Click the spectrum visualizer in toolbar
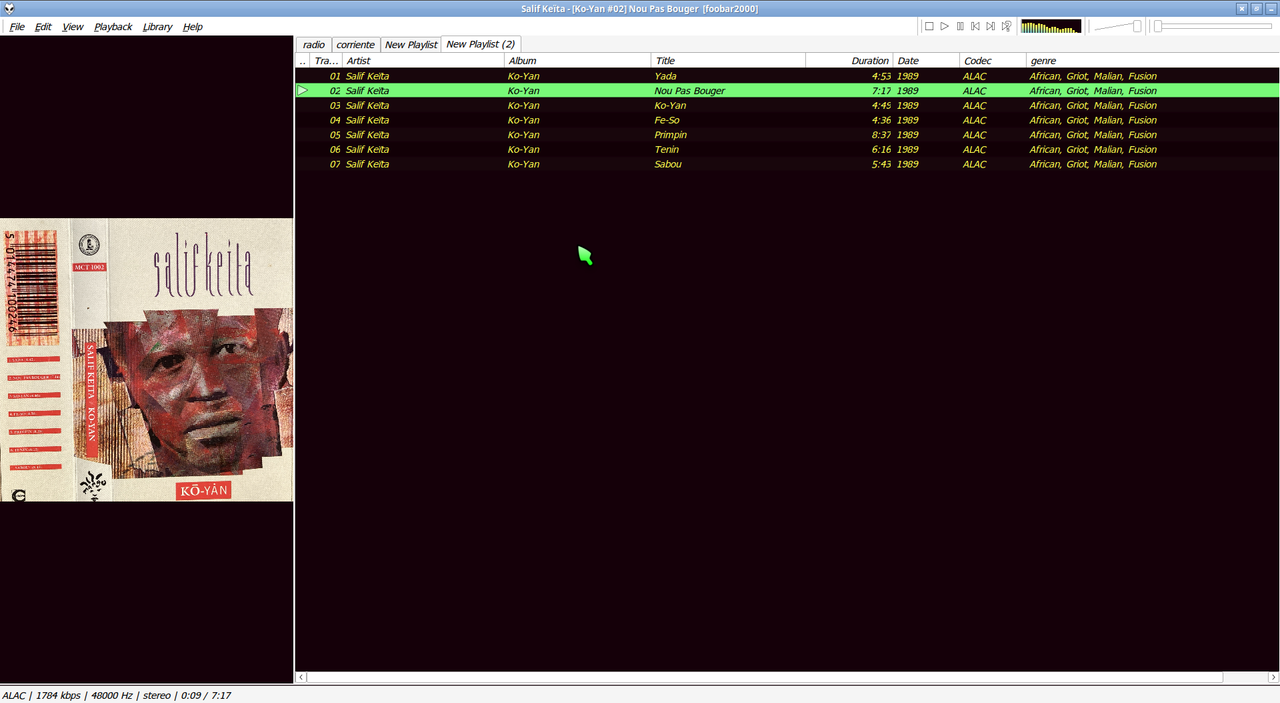This screenshot has width=1280, height=703. (1051, 26)
